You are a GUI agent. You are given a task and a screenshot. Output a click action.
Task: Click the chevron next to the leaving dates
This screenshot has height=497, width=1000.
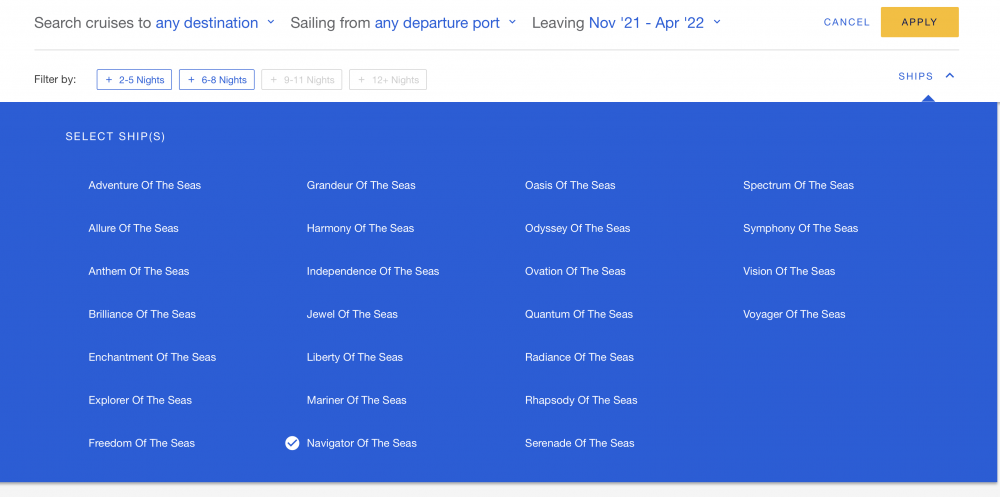[x=717, y=22]
